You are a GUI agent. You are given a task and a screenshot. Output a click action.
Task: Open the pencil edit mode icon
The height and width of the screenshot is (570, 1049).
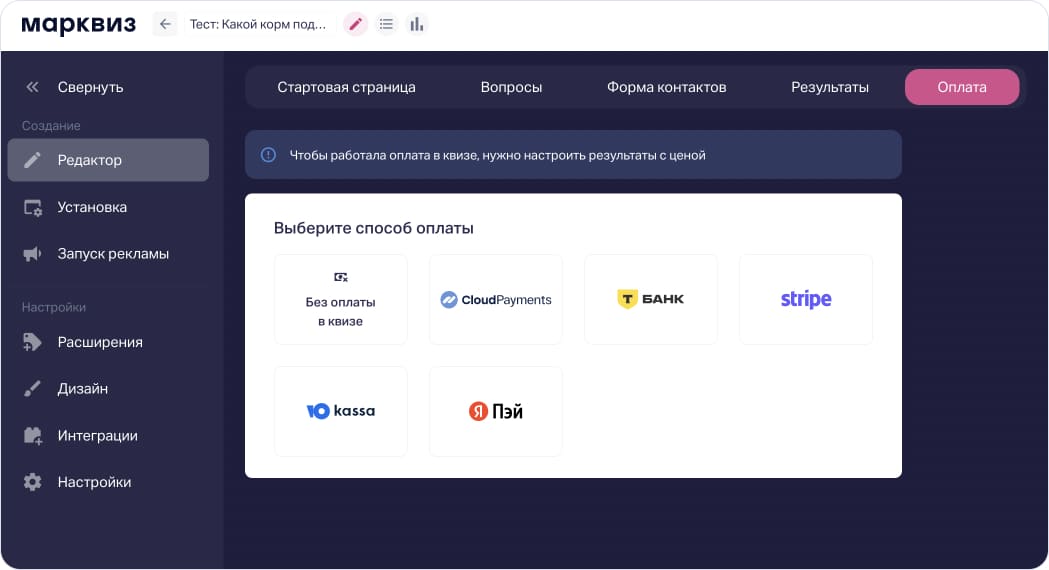click(x=355, y=24)
